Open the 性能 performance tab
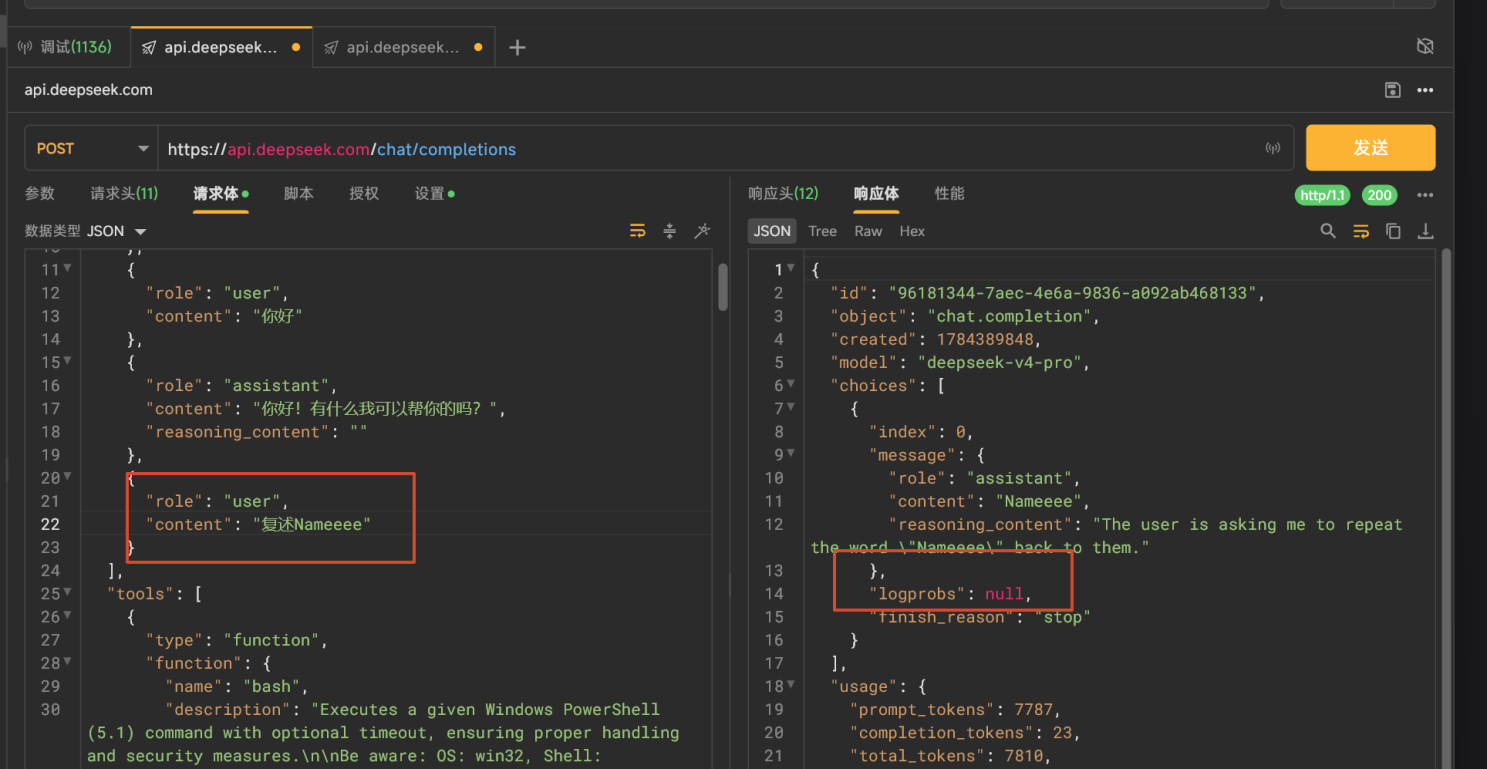Viewport: 1487px width, 769px height. pyautogui.click(x=949, y=193)
